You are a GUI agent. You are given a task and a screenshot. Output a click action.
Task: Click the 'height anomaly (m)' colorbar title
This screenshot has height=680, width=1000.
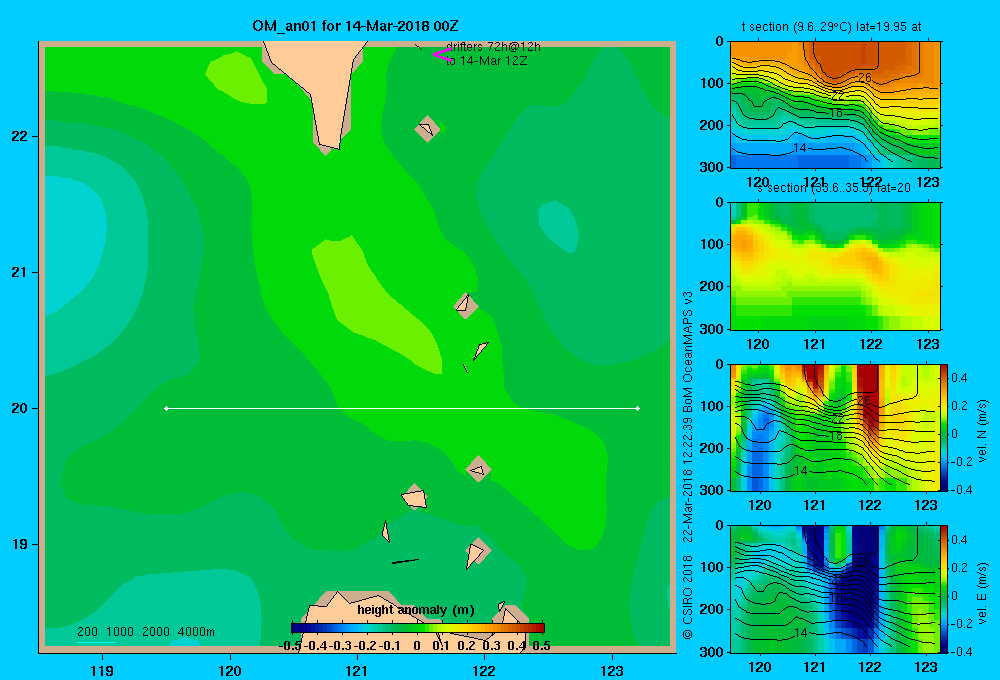point(416,610)
